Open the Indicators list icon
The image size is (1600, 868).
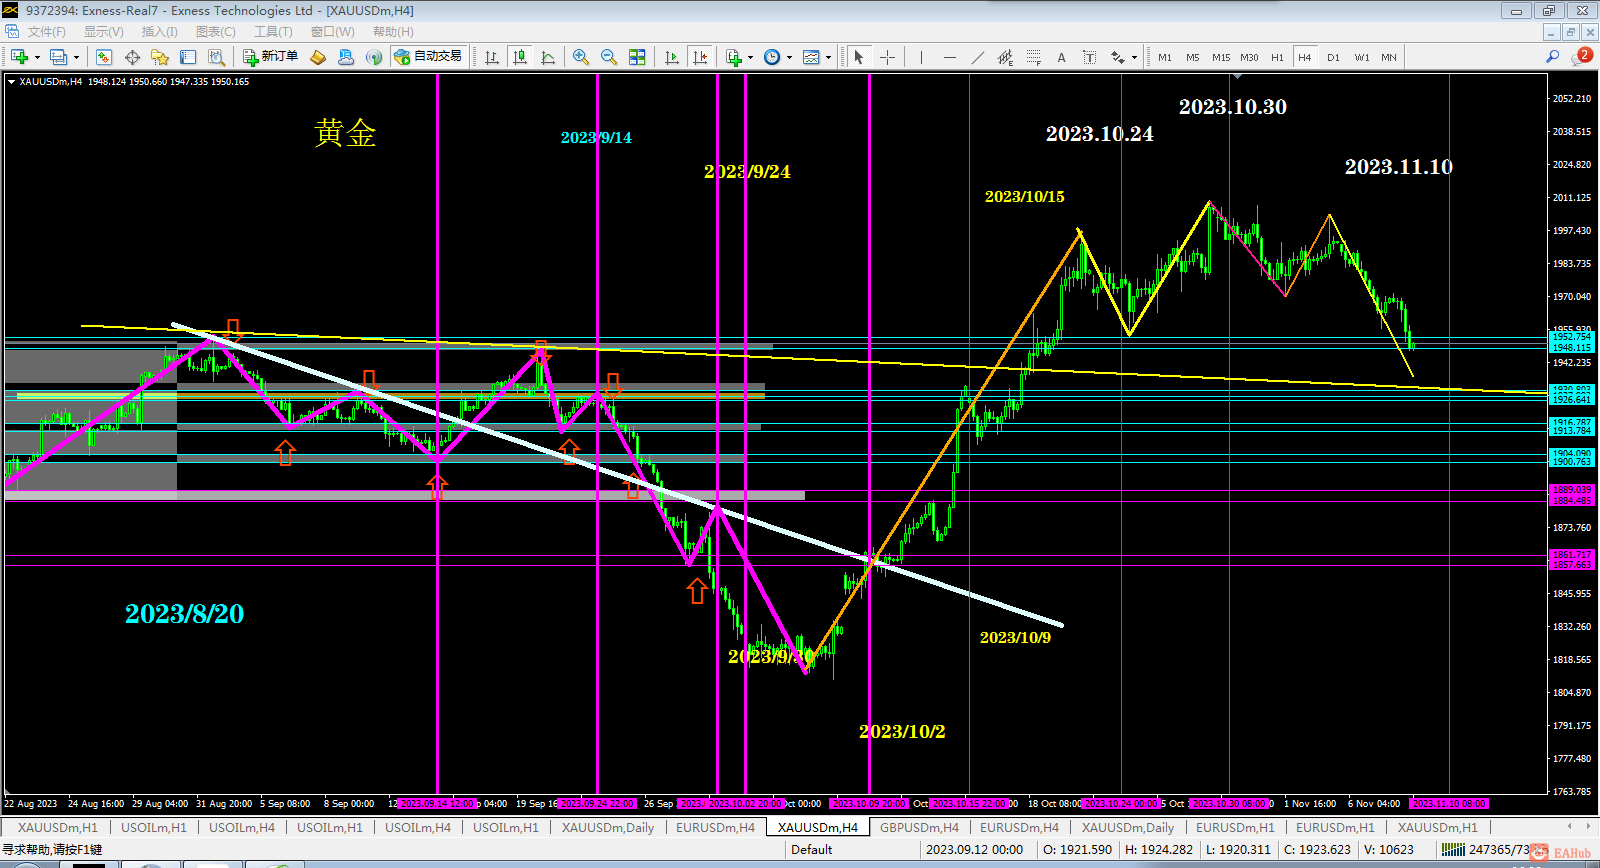733,57
